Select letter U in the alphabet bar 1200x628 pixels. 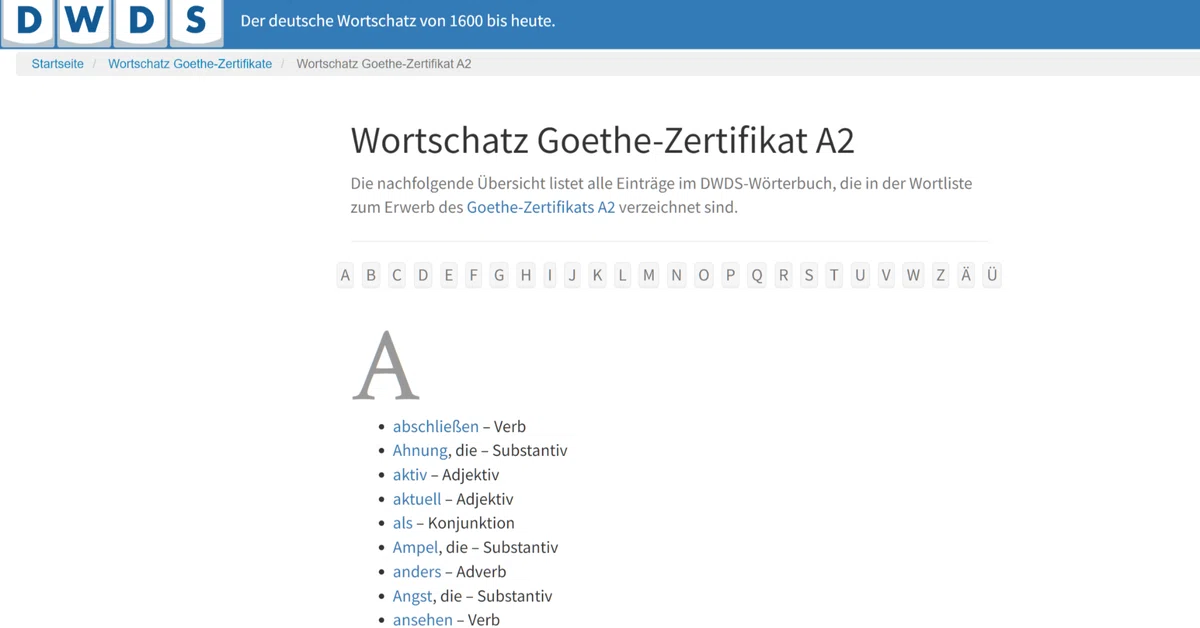860,275
